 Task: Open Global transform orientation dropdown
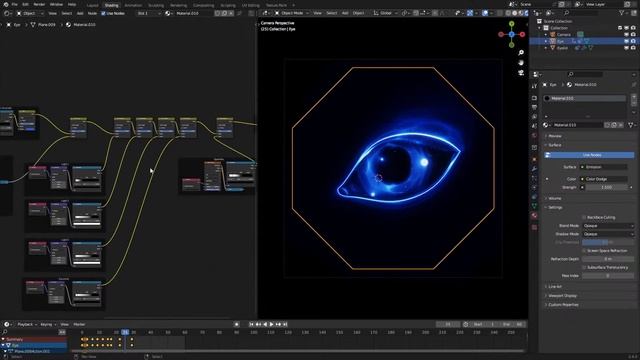[x=385, y=13]
